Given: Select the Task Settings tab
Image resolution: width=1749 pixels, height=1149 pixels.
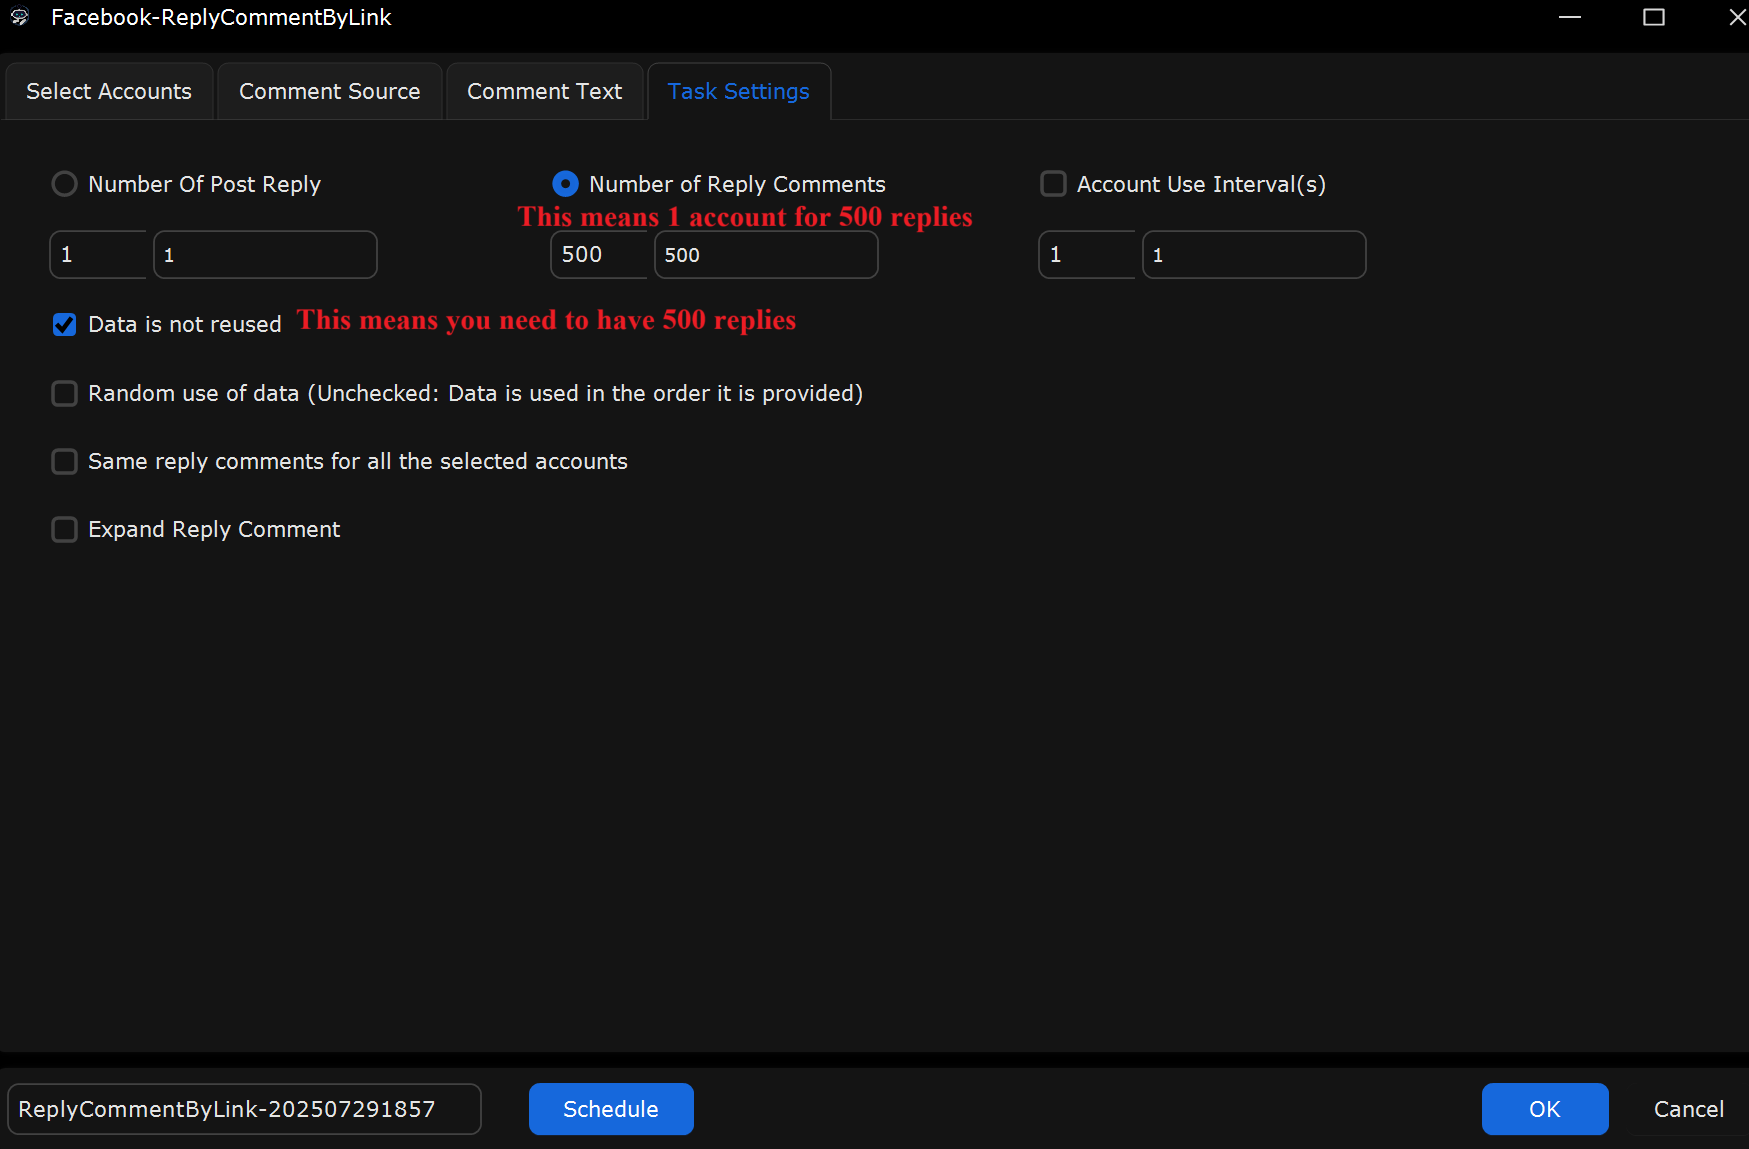Looking at the screenshot, I should tap(739, 91).
